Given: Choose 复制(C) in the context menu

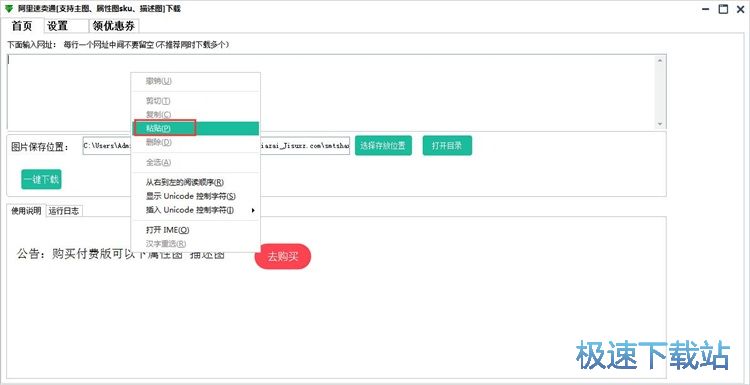Looking at the screenshot, I should [195, 114].
